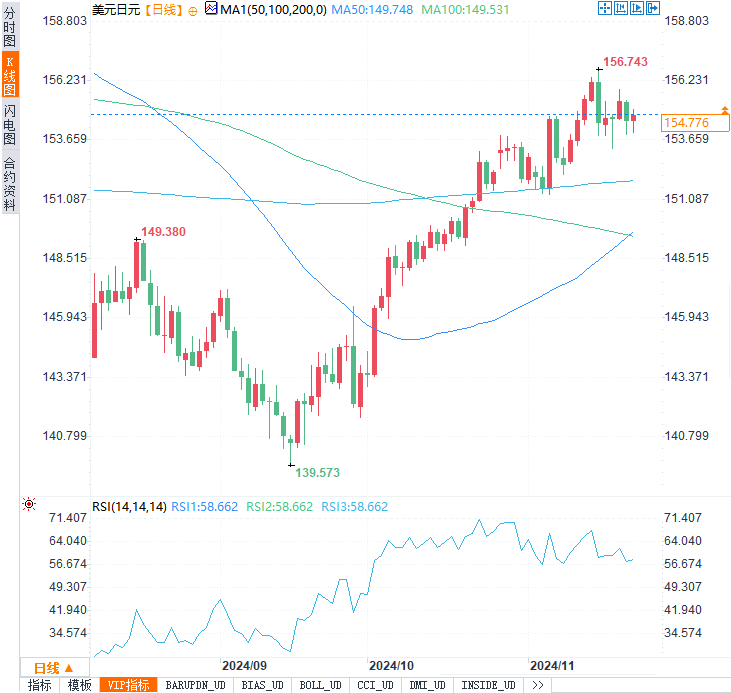Viewport: 731px width, 693px height.
Task: Open the 模板 tab
Action: click(79, 685)
